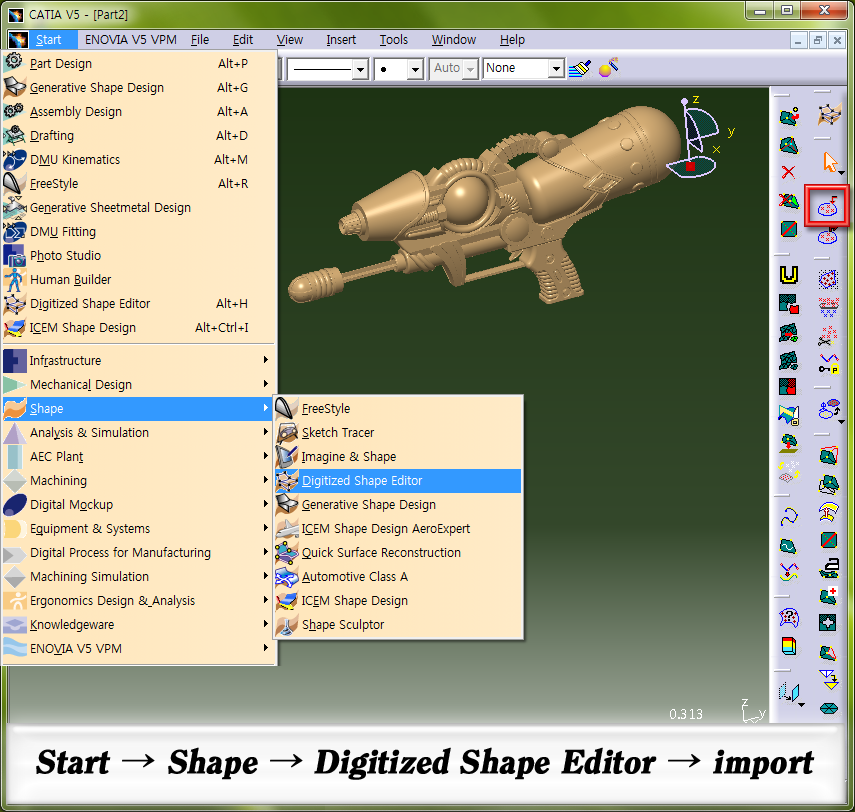Click the CATIA Start logo icon
Viewport: 855px width, 812px height.
18,40
